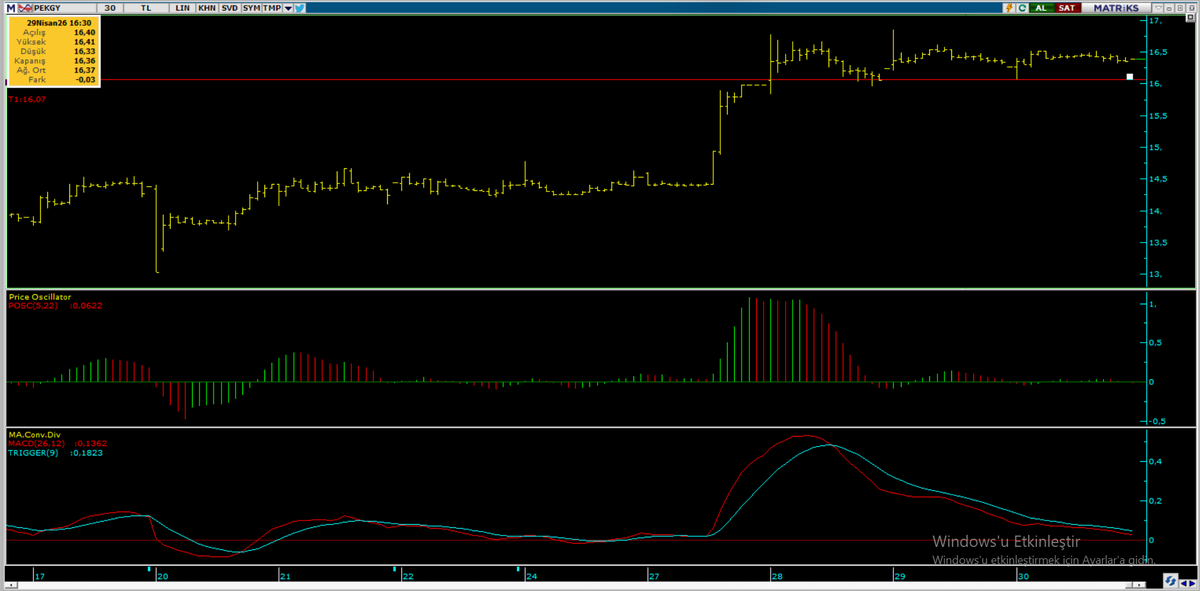Click the blue refresh icon at bottom right
Image resolution: width=1200 pixels, height=591 pixels.
pyautogui.click(x=1171, y=581)
